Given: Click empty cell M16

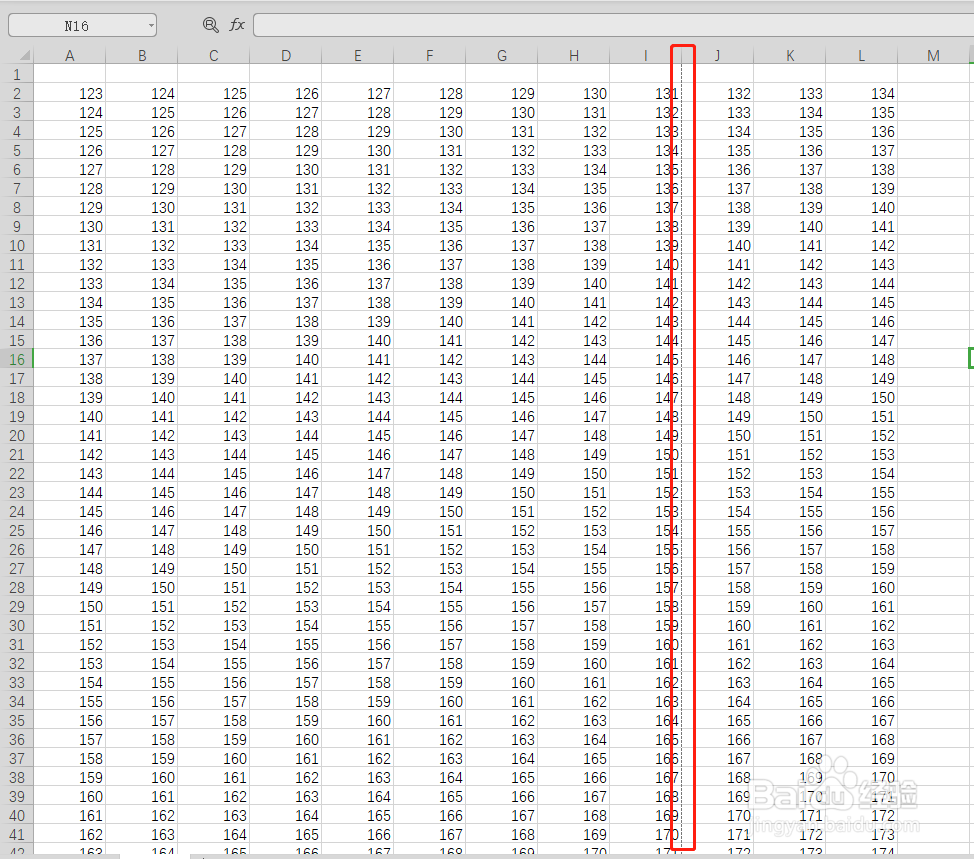Looking at the screenshot, I should [x=934, y=360].
